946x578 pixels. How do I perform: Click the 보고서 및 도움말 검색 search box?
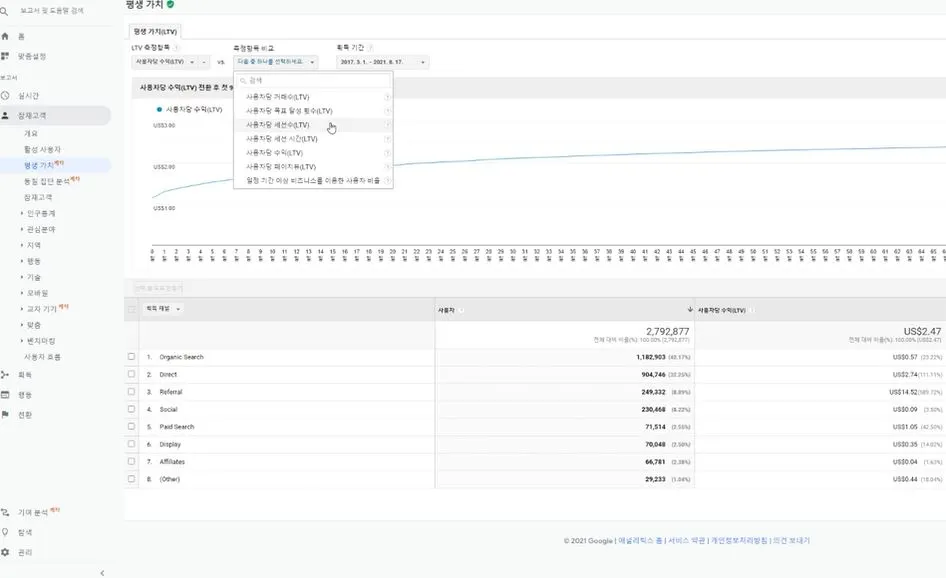click(x=52, y=11)
